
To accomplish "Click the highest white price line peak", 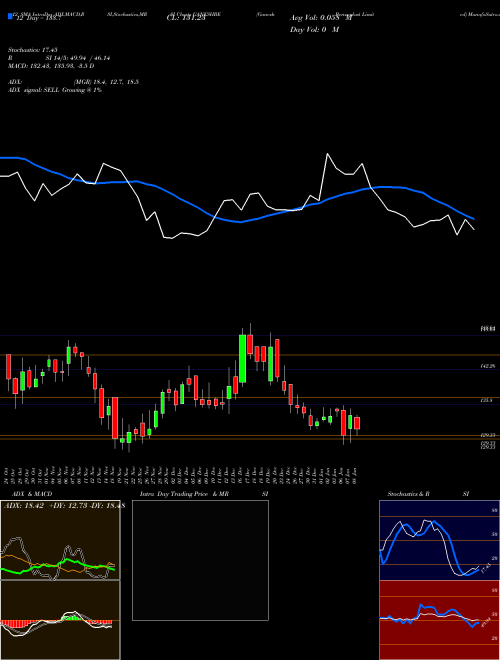I will tap(327, 154).
